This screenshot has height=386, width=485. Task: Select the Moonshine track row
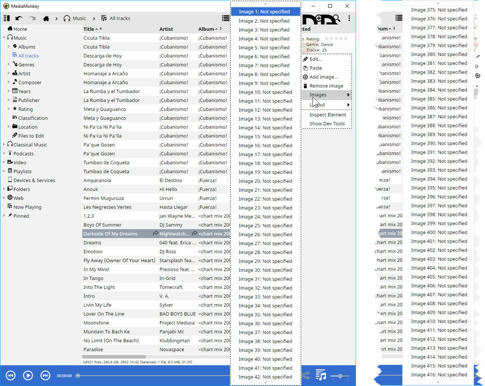pos(156,323)
